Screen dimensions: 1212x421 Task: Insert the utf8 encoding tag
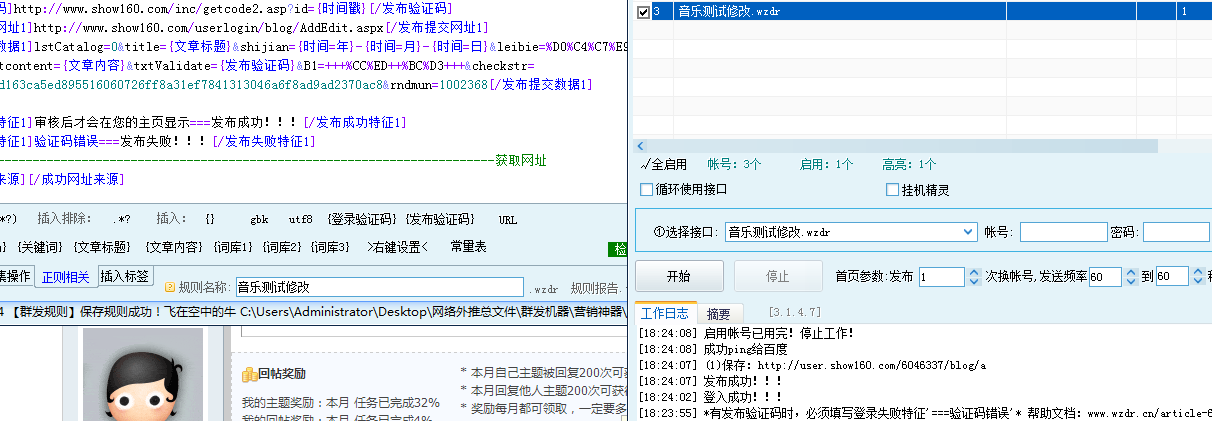pos(300,219)
